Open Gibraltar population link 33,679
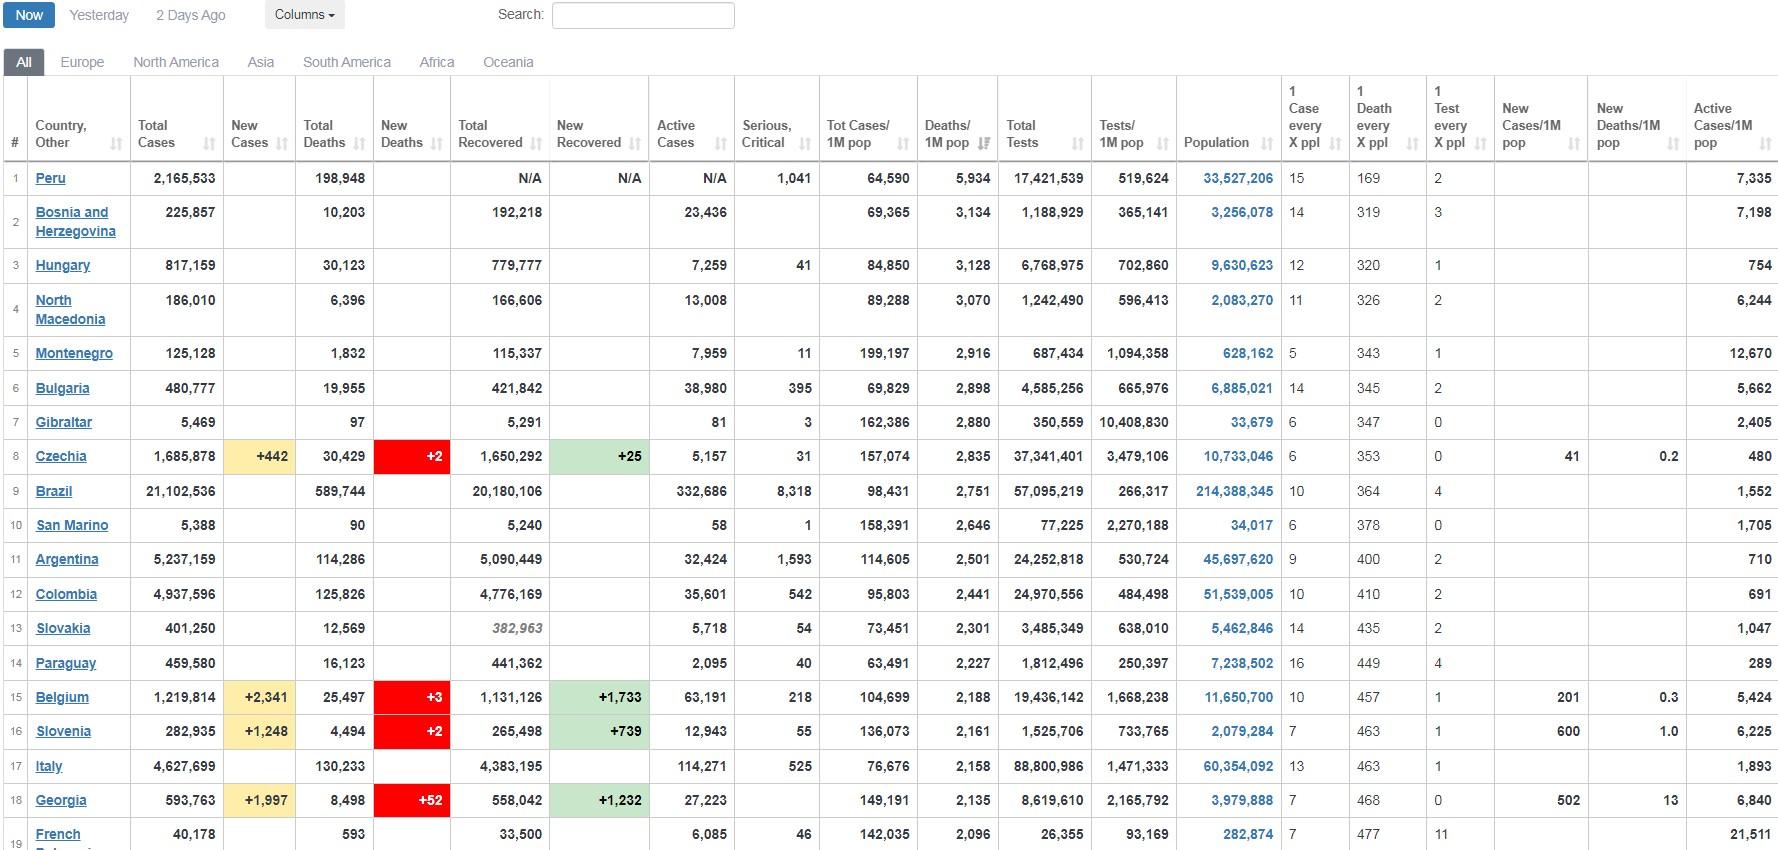This screenshot has height=850, width=1778. (x=1252, y=422)
